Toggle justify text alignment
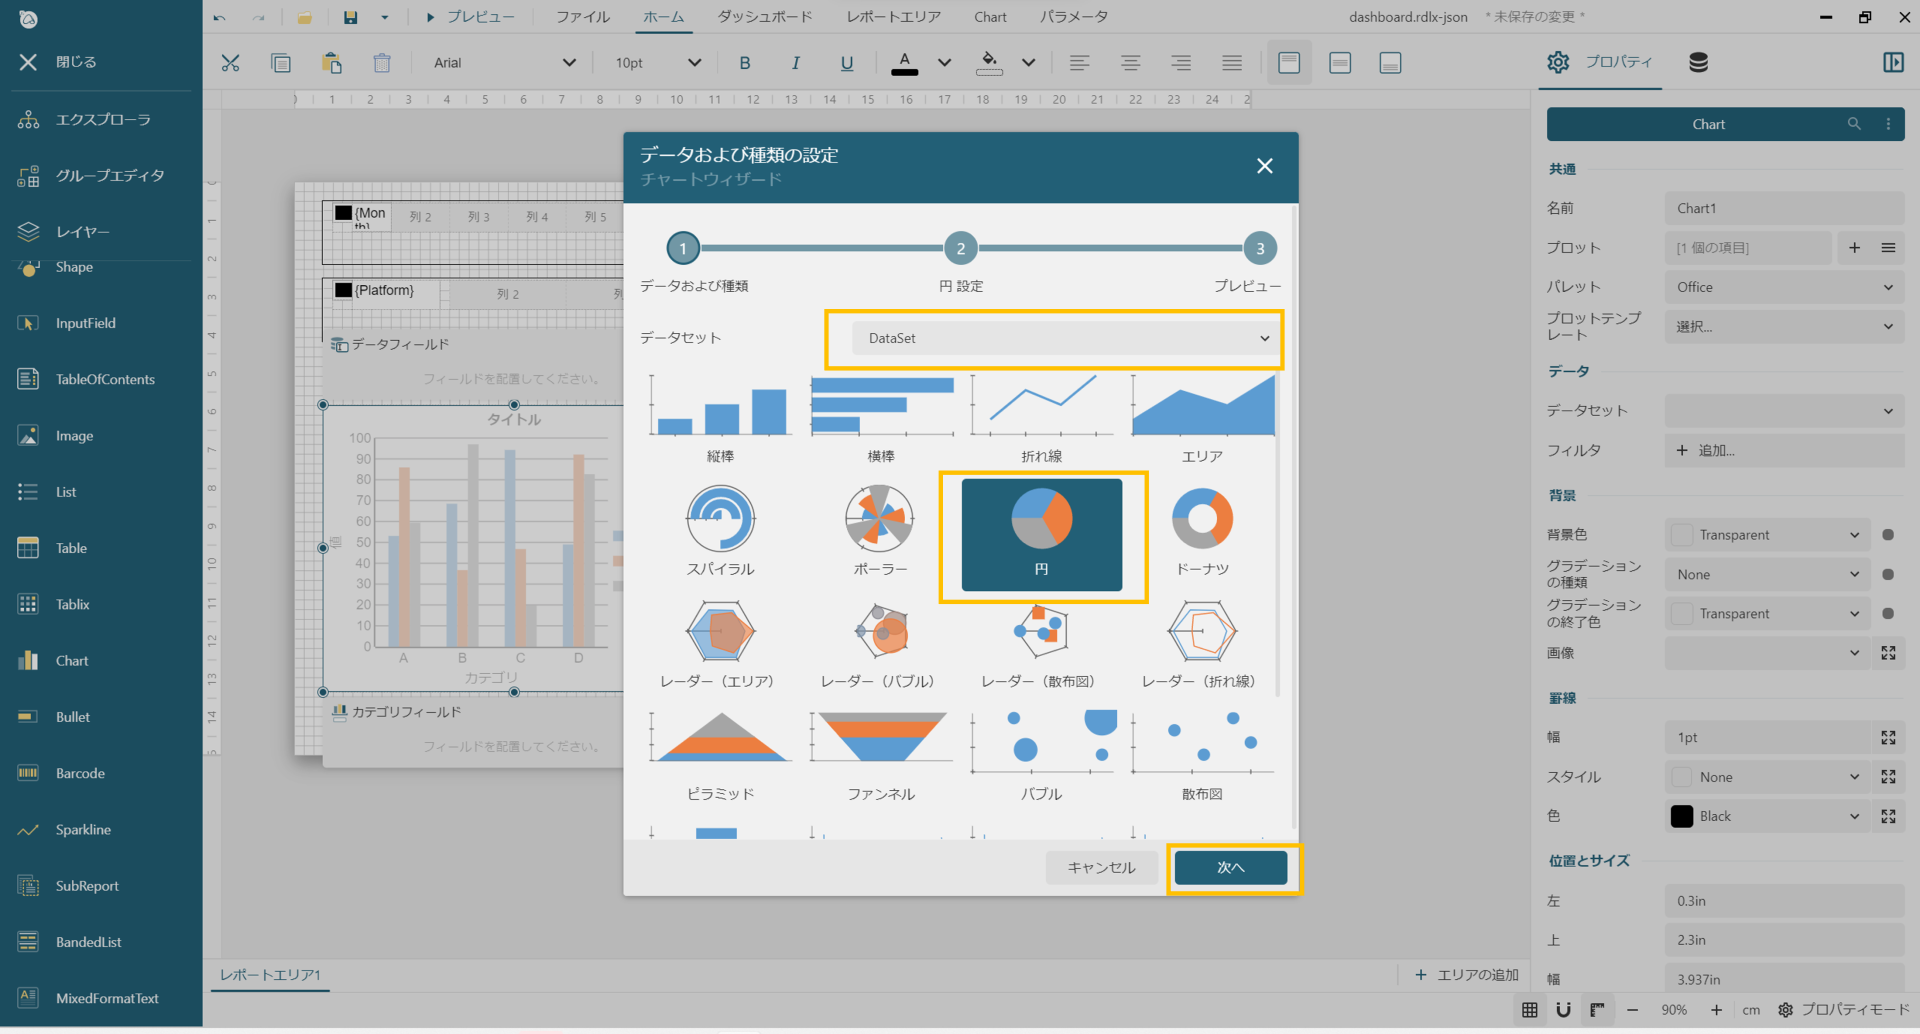1920x1034 pixels. [1232, 63]
